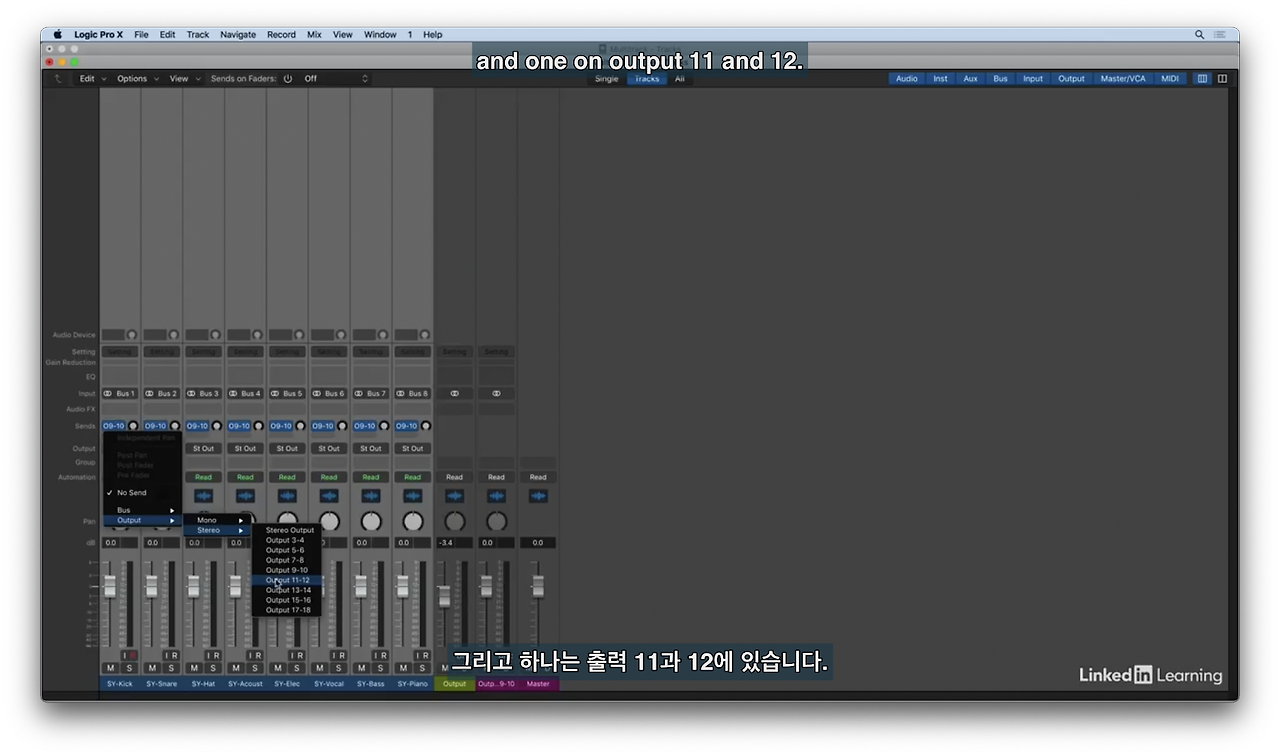This screenshot has height=756, width=1280.
Task: Open Spotlight search in menu bar
Action: tap(1200, 34)
